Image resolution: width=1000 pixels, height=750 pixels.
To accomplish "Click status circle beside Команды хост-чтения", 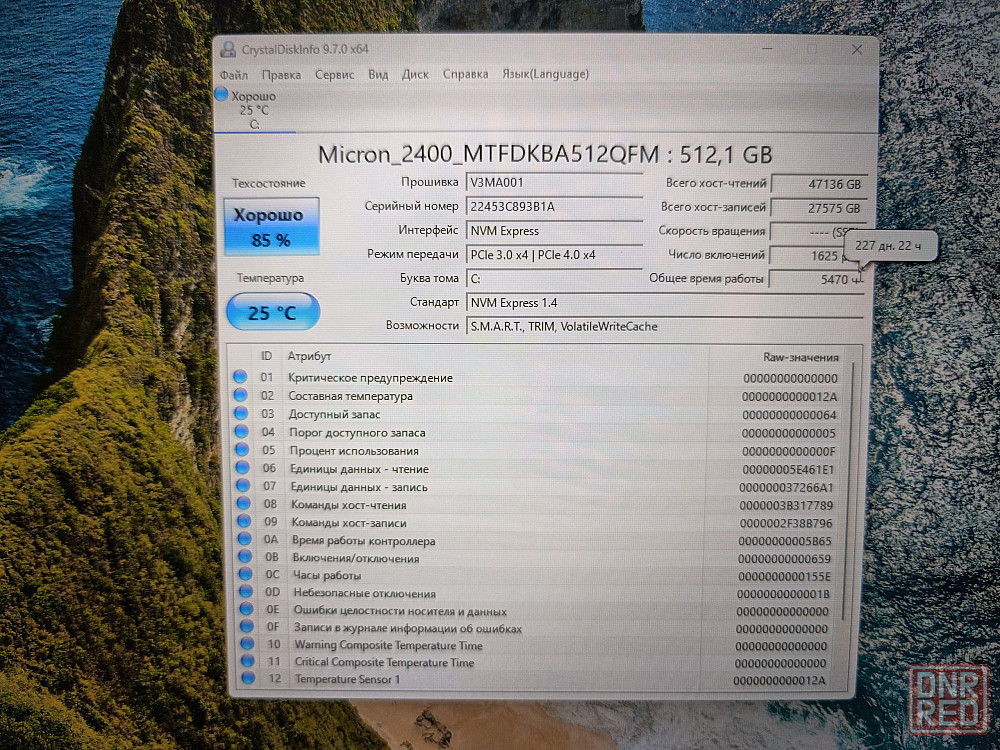I will point(240,504).
